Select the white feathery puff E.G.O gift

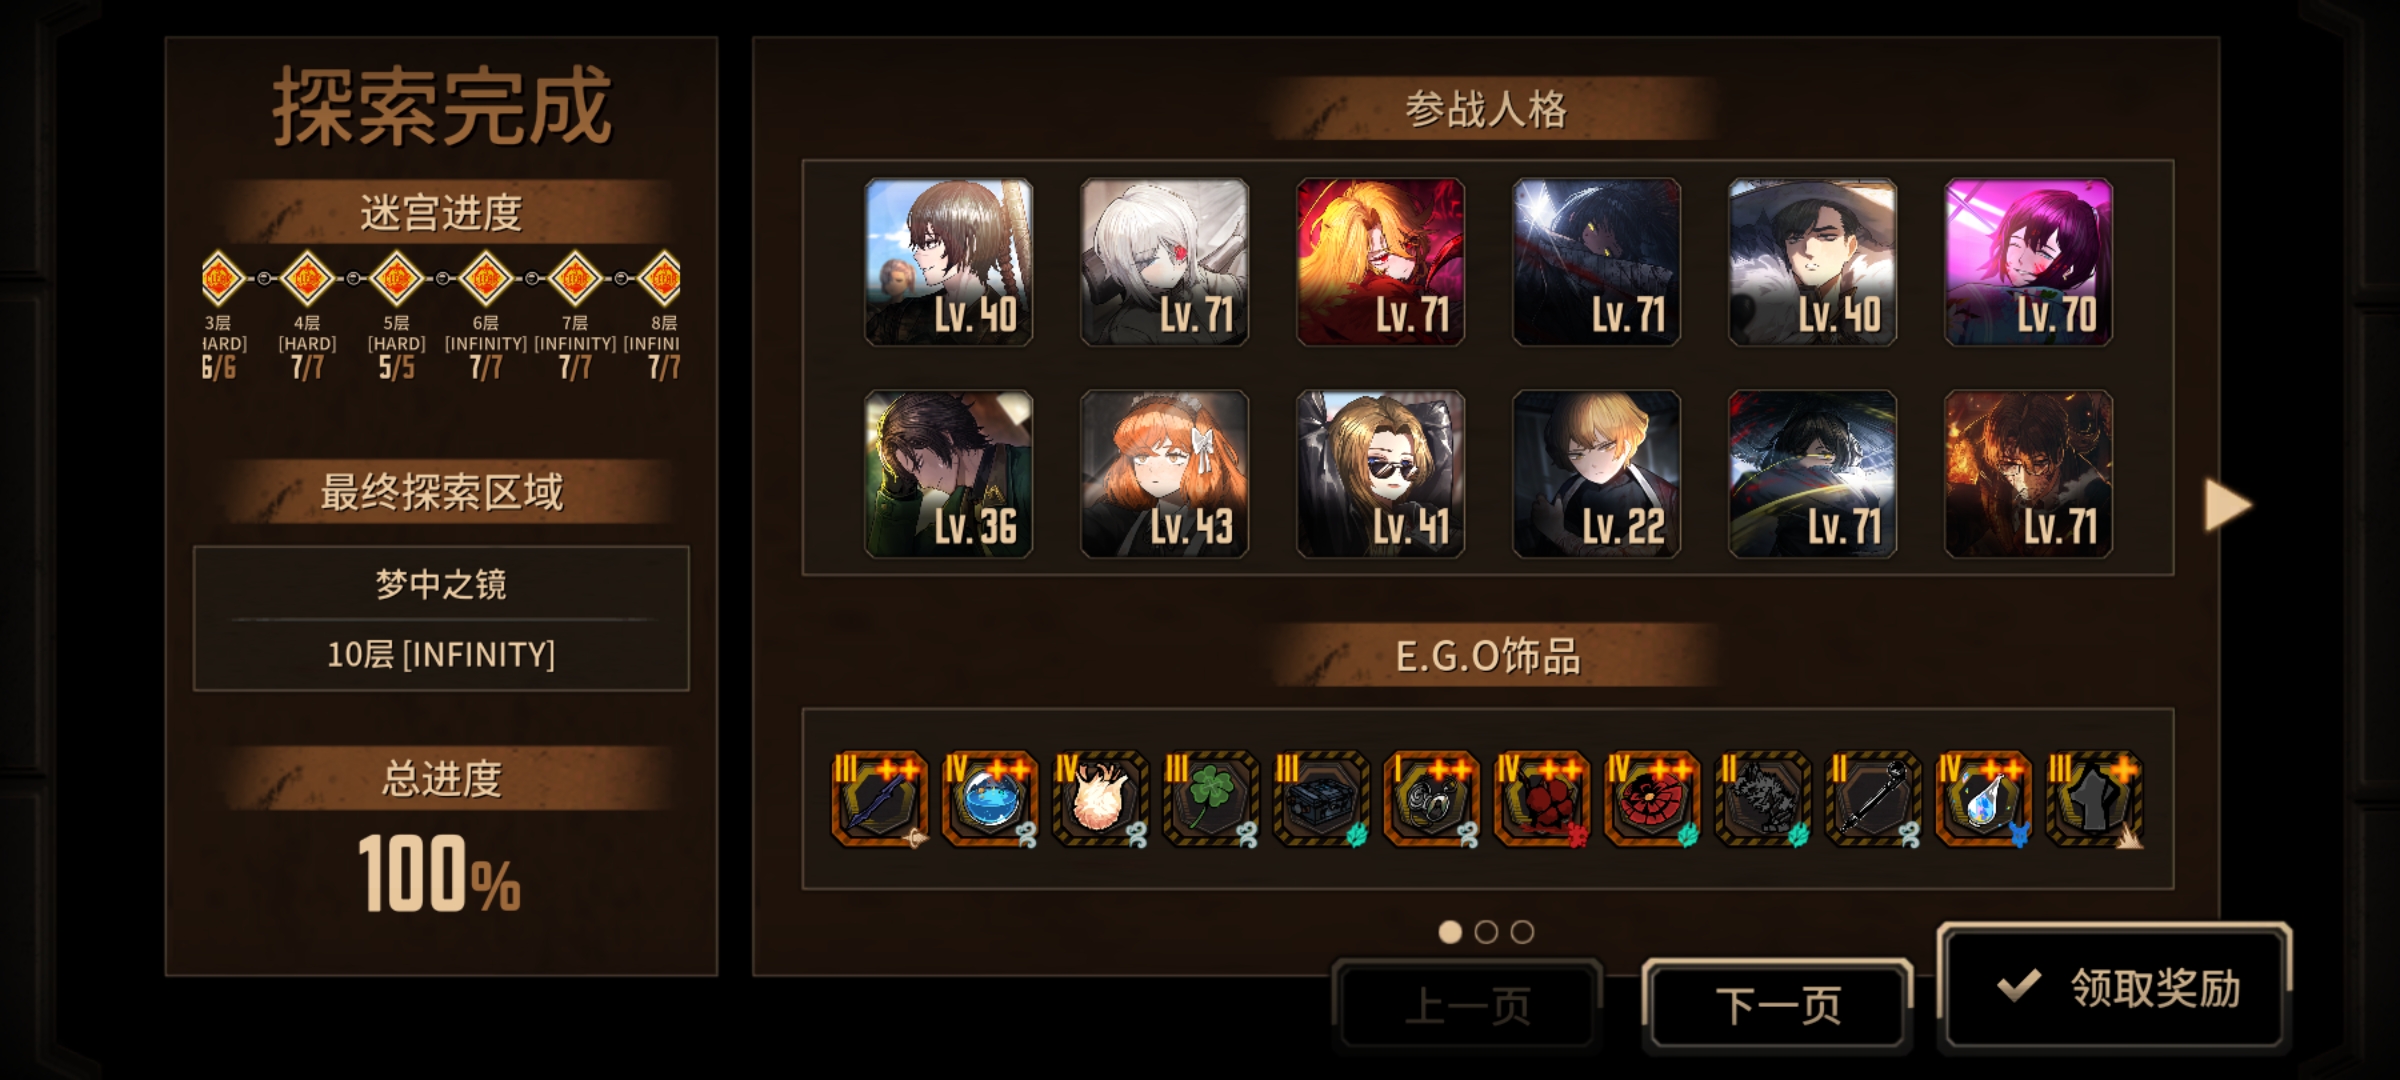tap(1100, 798)
